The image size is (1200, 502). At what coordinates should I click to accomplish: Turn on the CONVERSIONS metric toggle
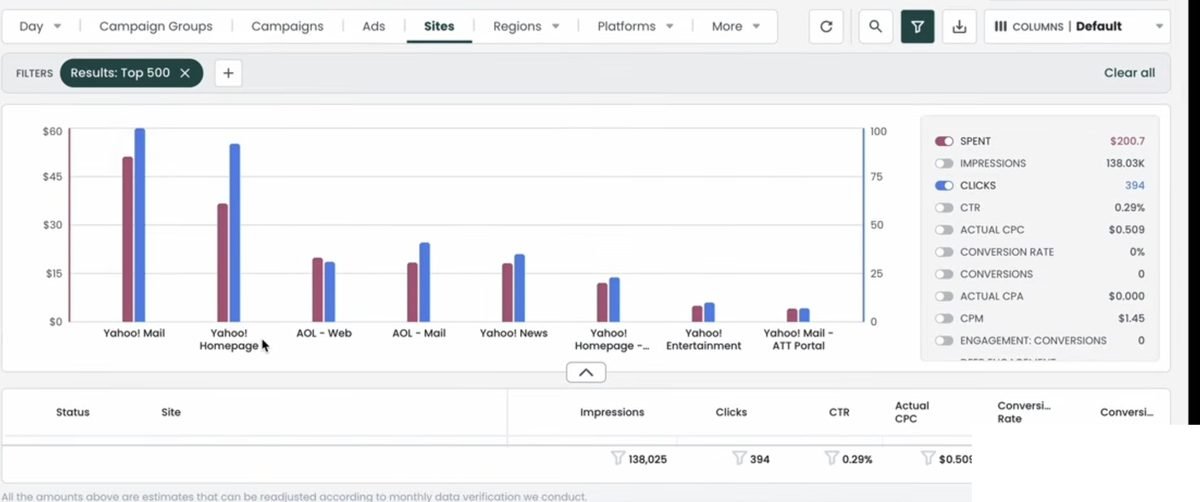pyautogui.click(x=944, y=274)
